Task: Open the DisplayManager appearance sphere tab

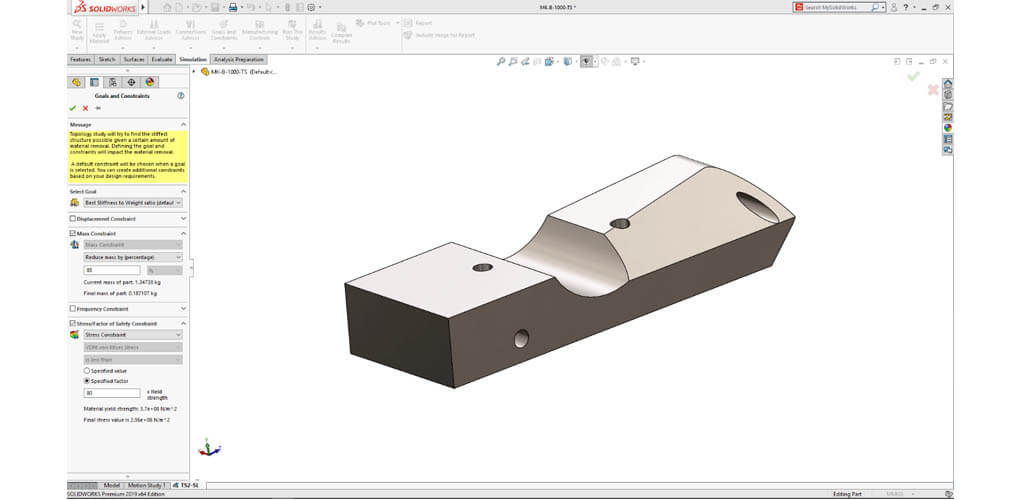Action: click(x=149, y=82)
